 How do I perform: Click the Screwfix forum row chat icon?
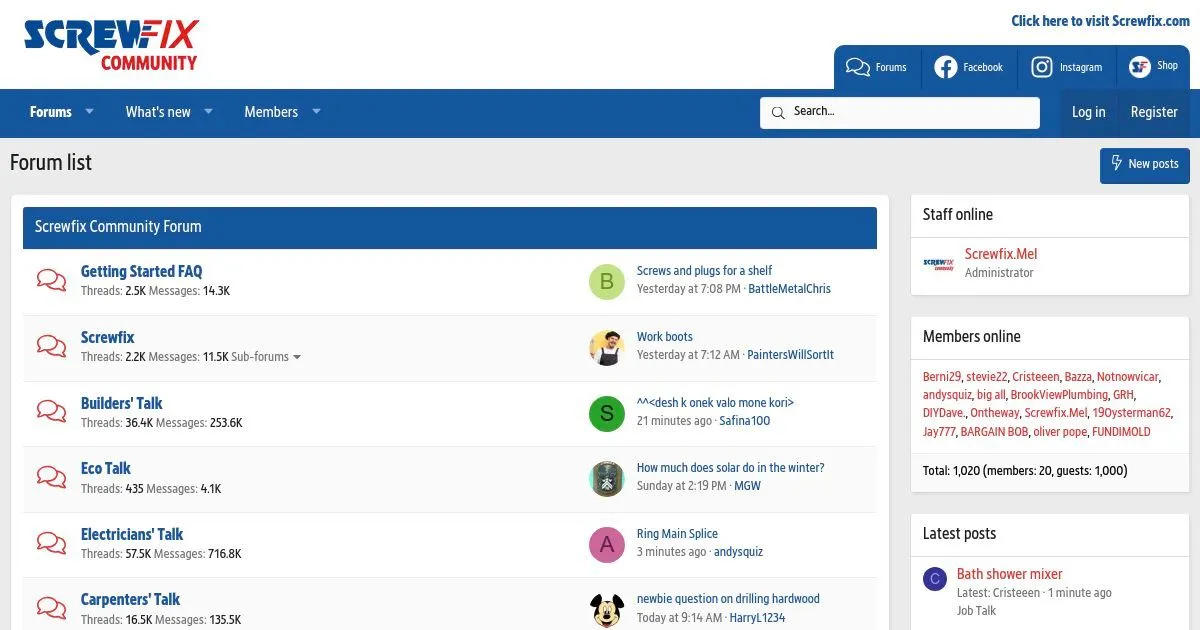(51, 346)
